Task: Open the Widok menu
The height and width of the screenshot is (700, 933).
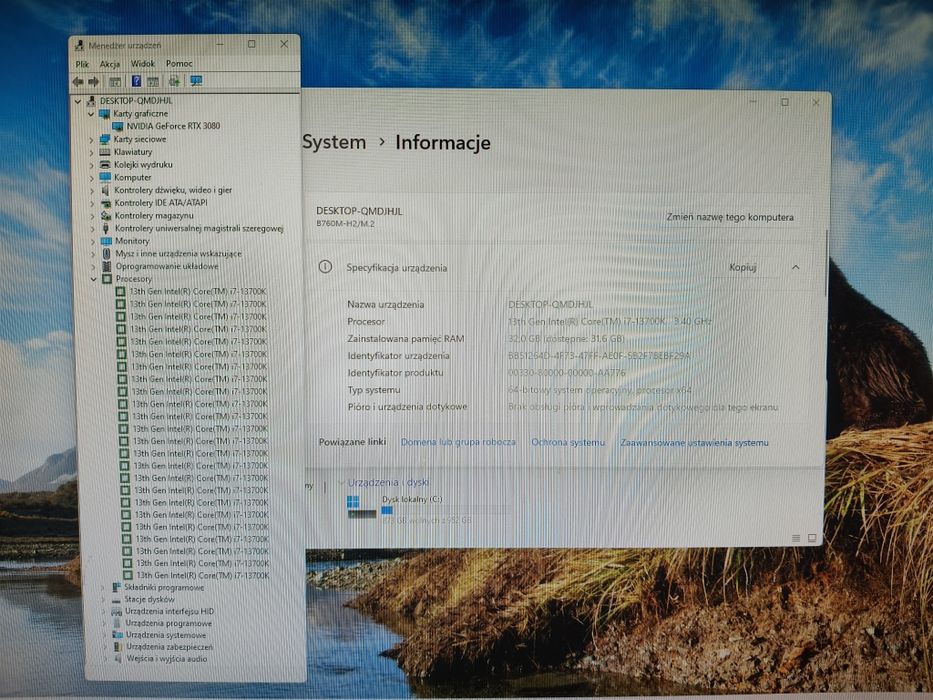Action: (143, 63)
